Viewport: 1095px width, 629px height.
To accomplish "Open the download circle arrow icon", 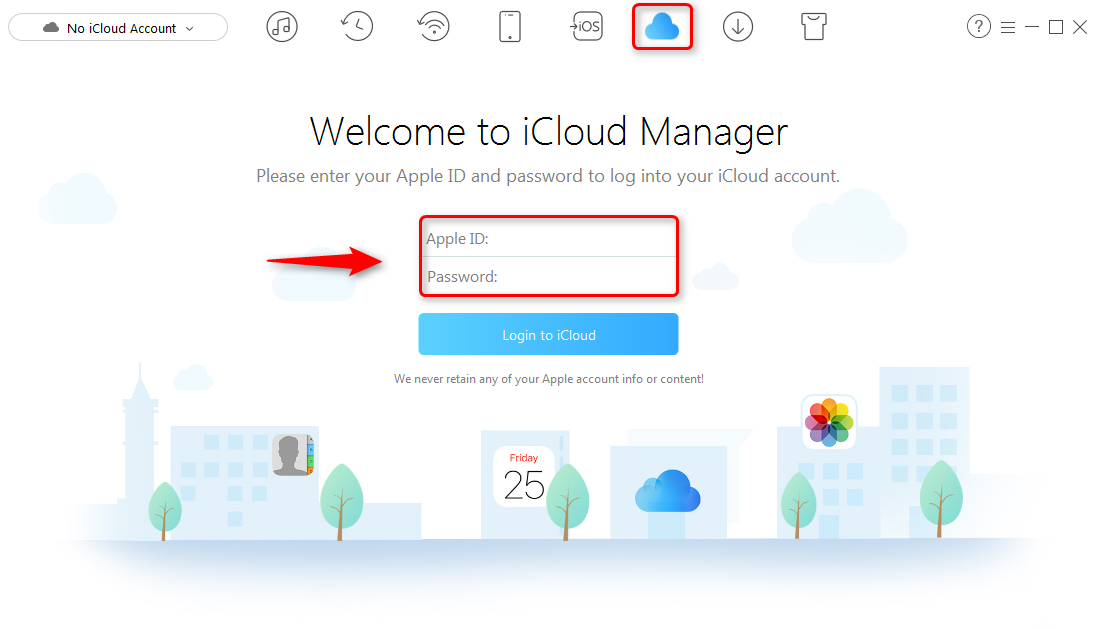I will click(737, 27).
